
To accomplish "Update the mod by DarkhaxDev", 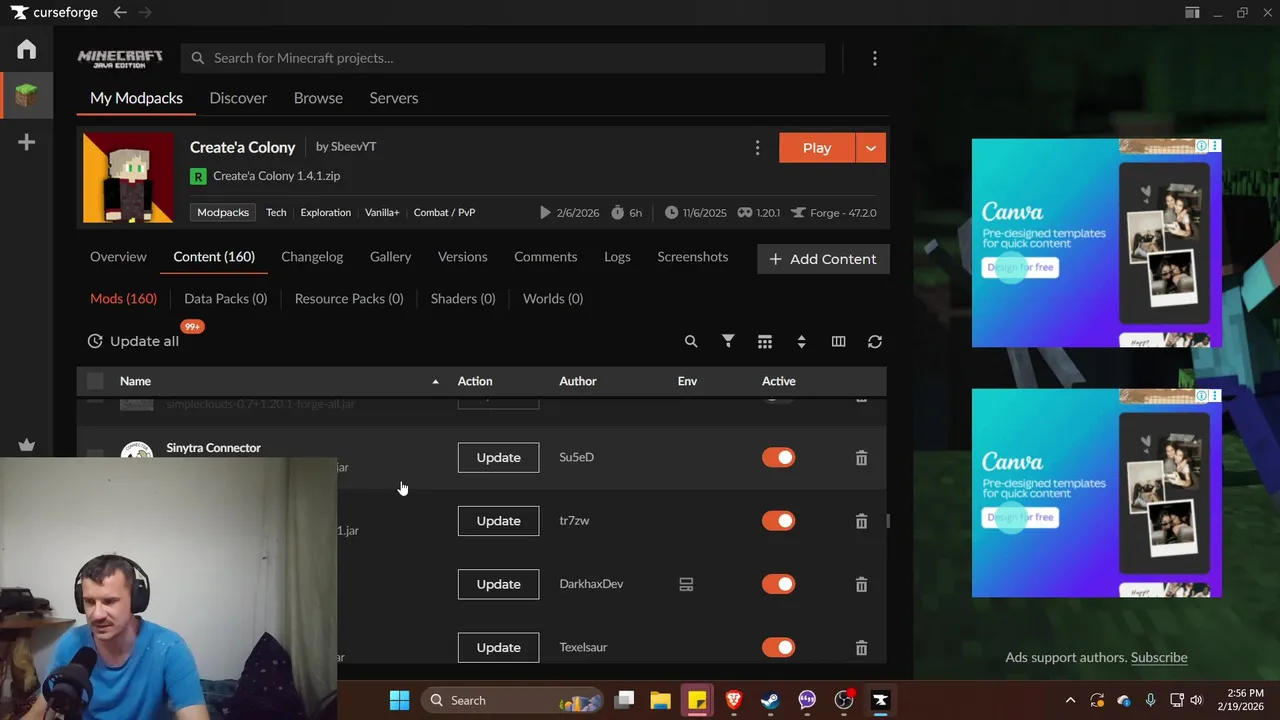I will 498,584.
